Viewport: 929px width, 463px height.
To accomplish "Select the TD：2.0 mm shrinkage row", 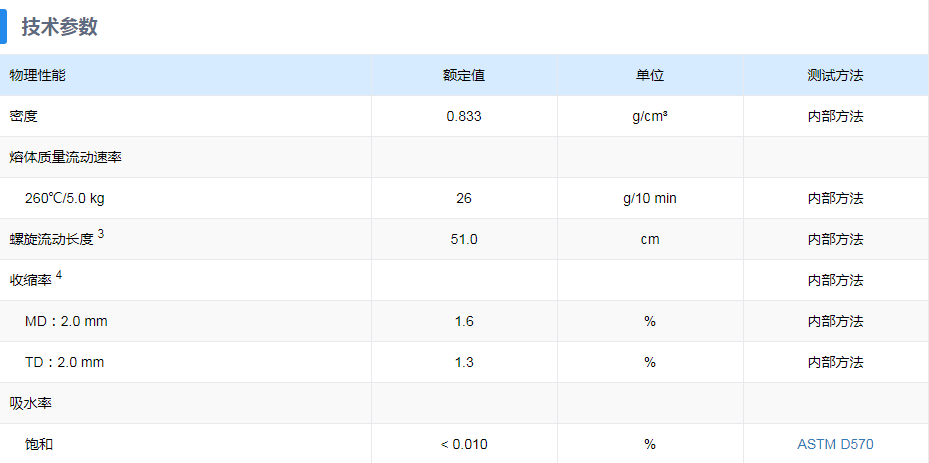I will click(464, 362).
